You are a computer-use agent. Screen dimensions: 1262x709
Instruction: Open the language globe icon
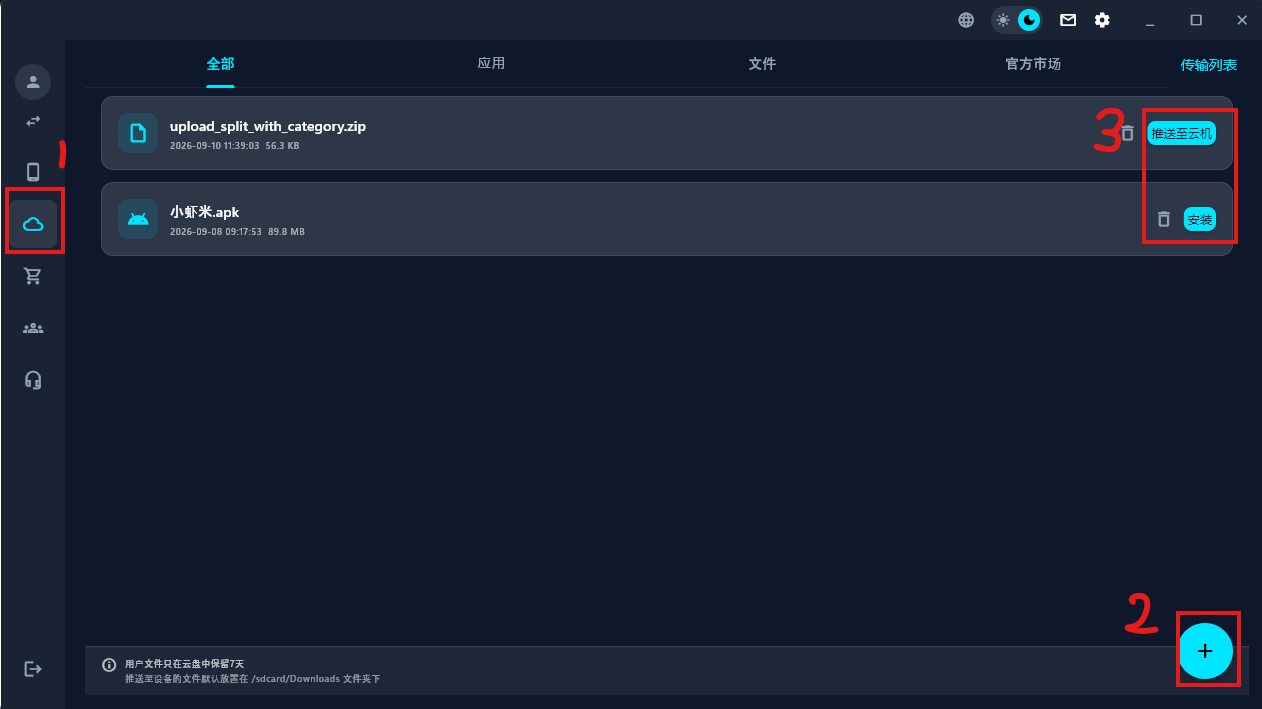(966, 20)
